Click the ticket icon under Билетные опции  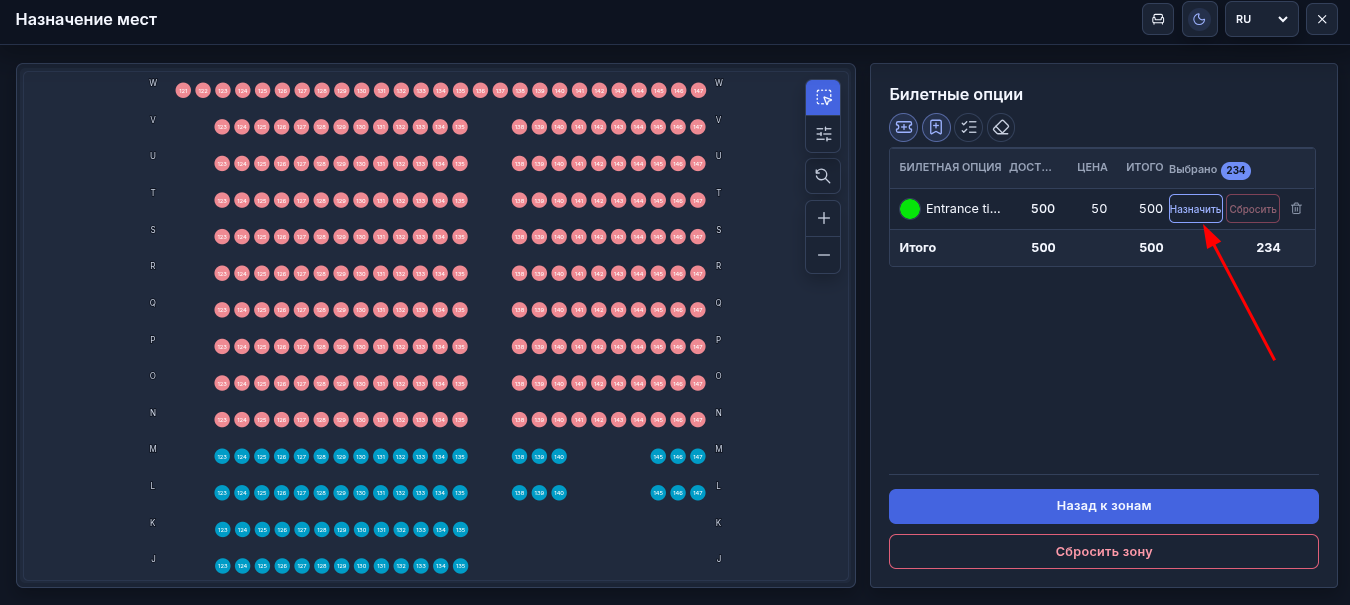(x=904, y=127)
